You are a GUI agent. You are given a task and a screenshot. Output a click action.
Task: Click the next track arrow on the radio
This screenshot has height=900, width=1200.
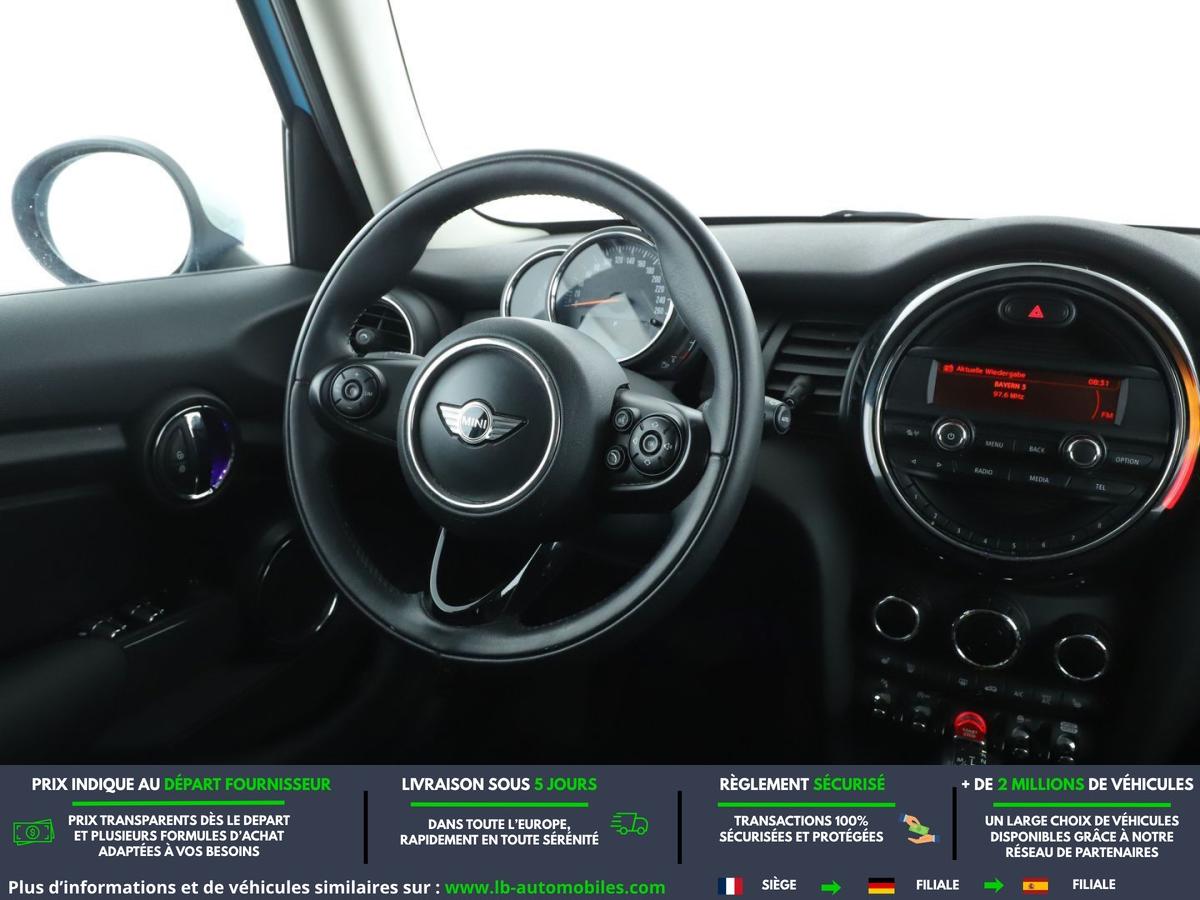939,465
